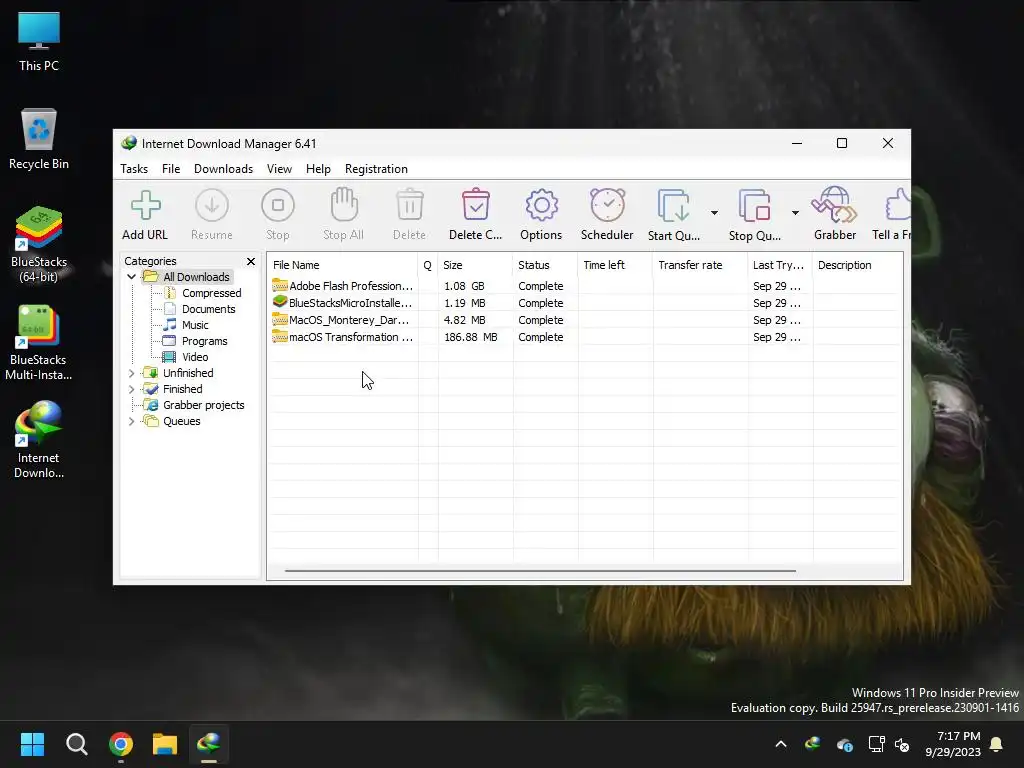Viewport: 1024px width, 768px height.
Task: Select the Programs category
Action: point(204,341)
